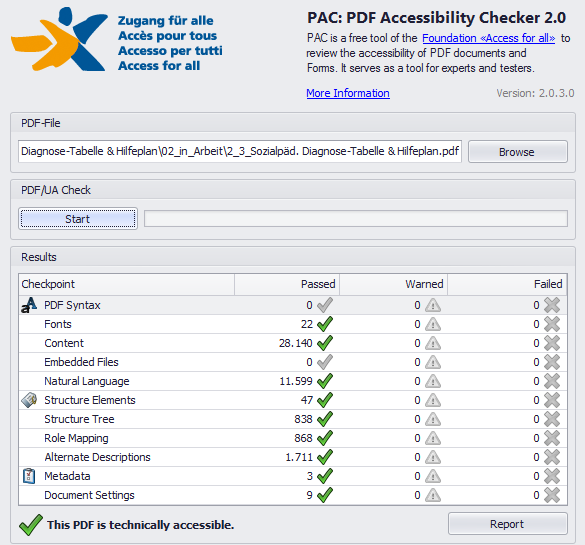Click the warning triangle in PDF Syntax row

click(433, 306)
